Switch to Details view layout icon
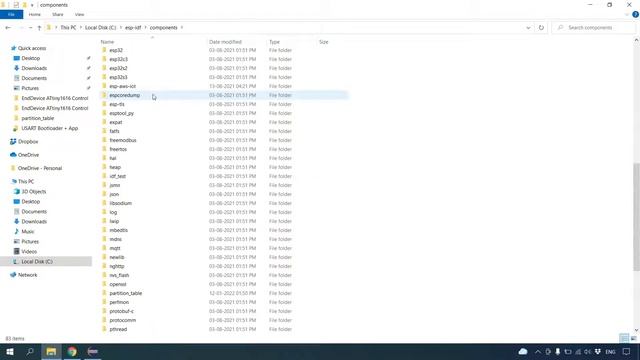The image size is (640, 360). tap(624, 338)
